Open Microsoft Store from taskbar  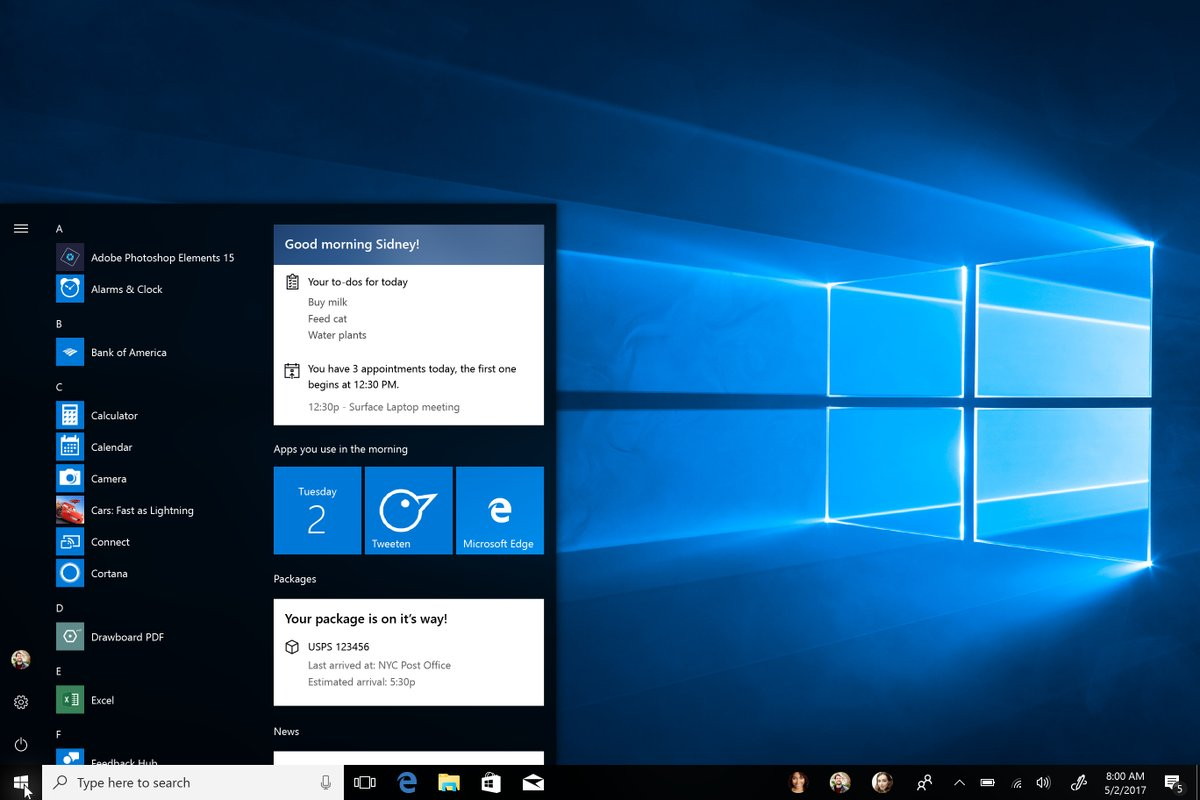(x=491, y=782)
